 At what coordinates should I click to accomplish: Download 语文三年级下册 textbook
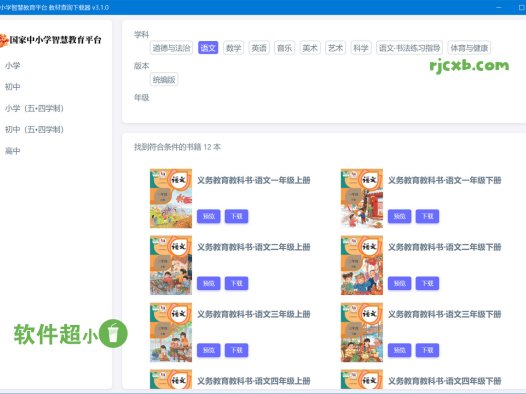(427, 350)
